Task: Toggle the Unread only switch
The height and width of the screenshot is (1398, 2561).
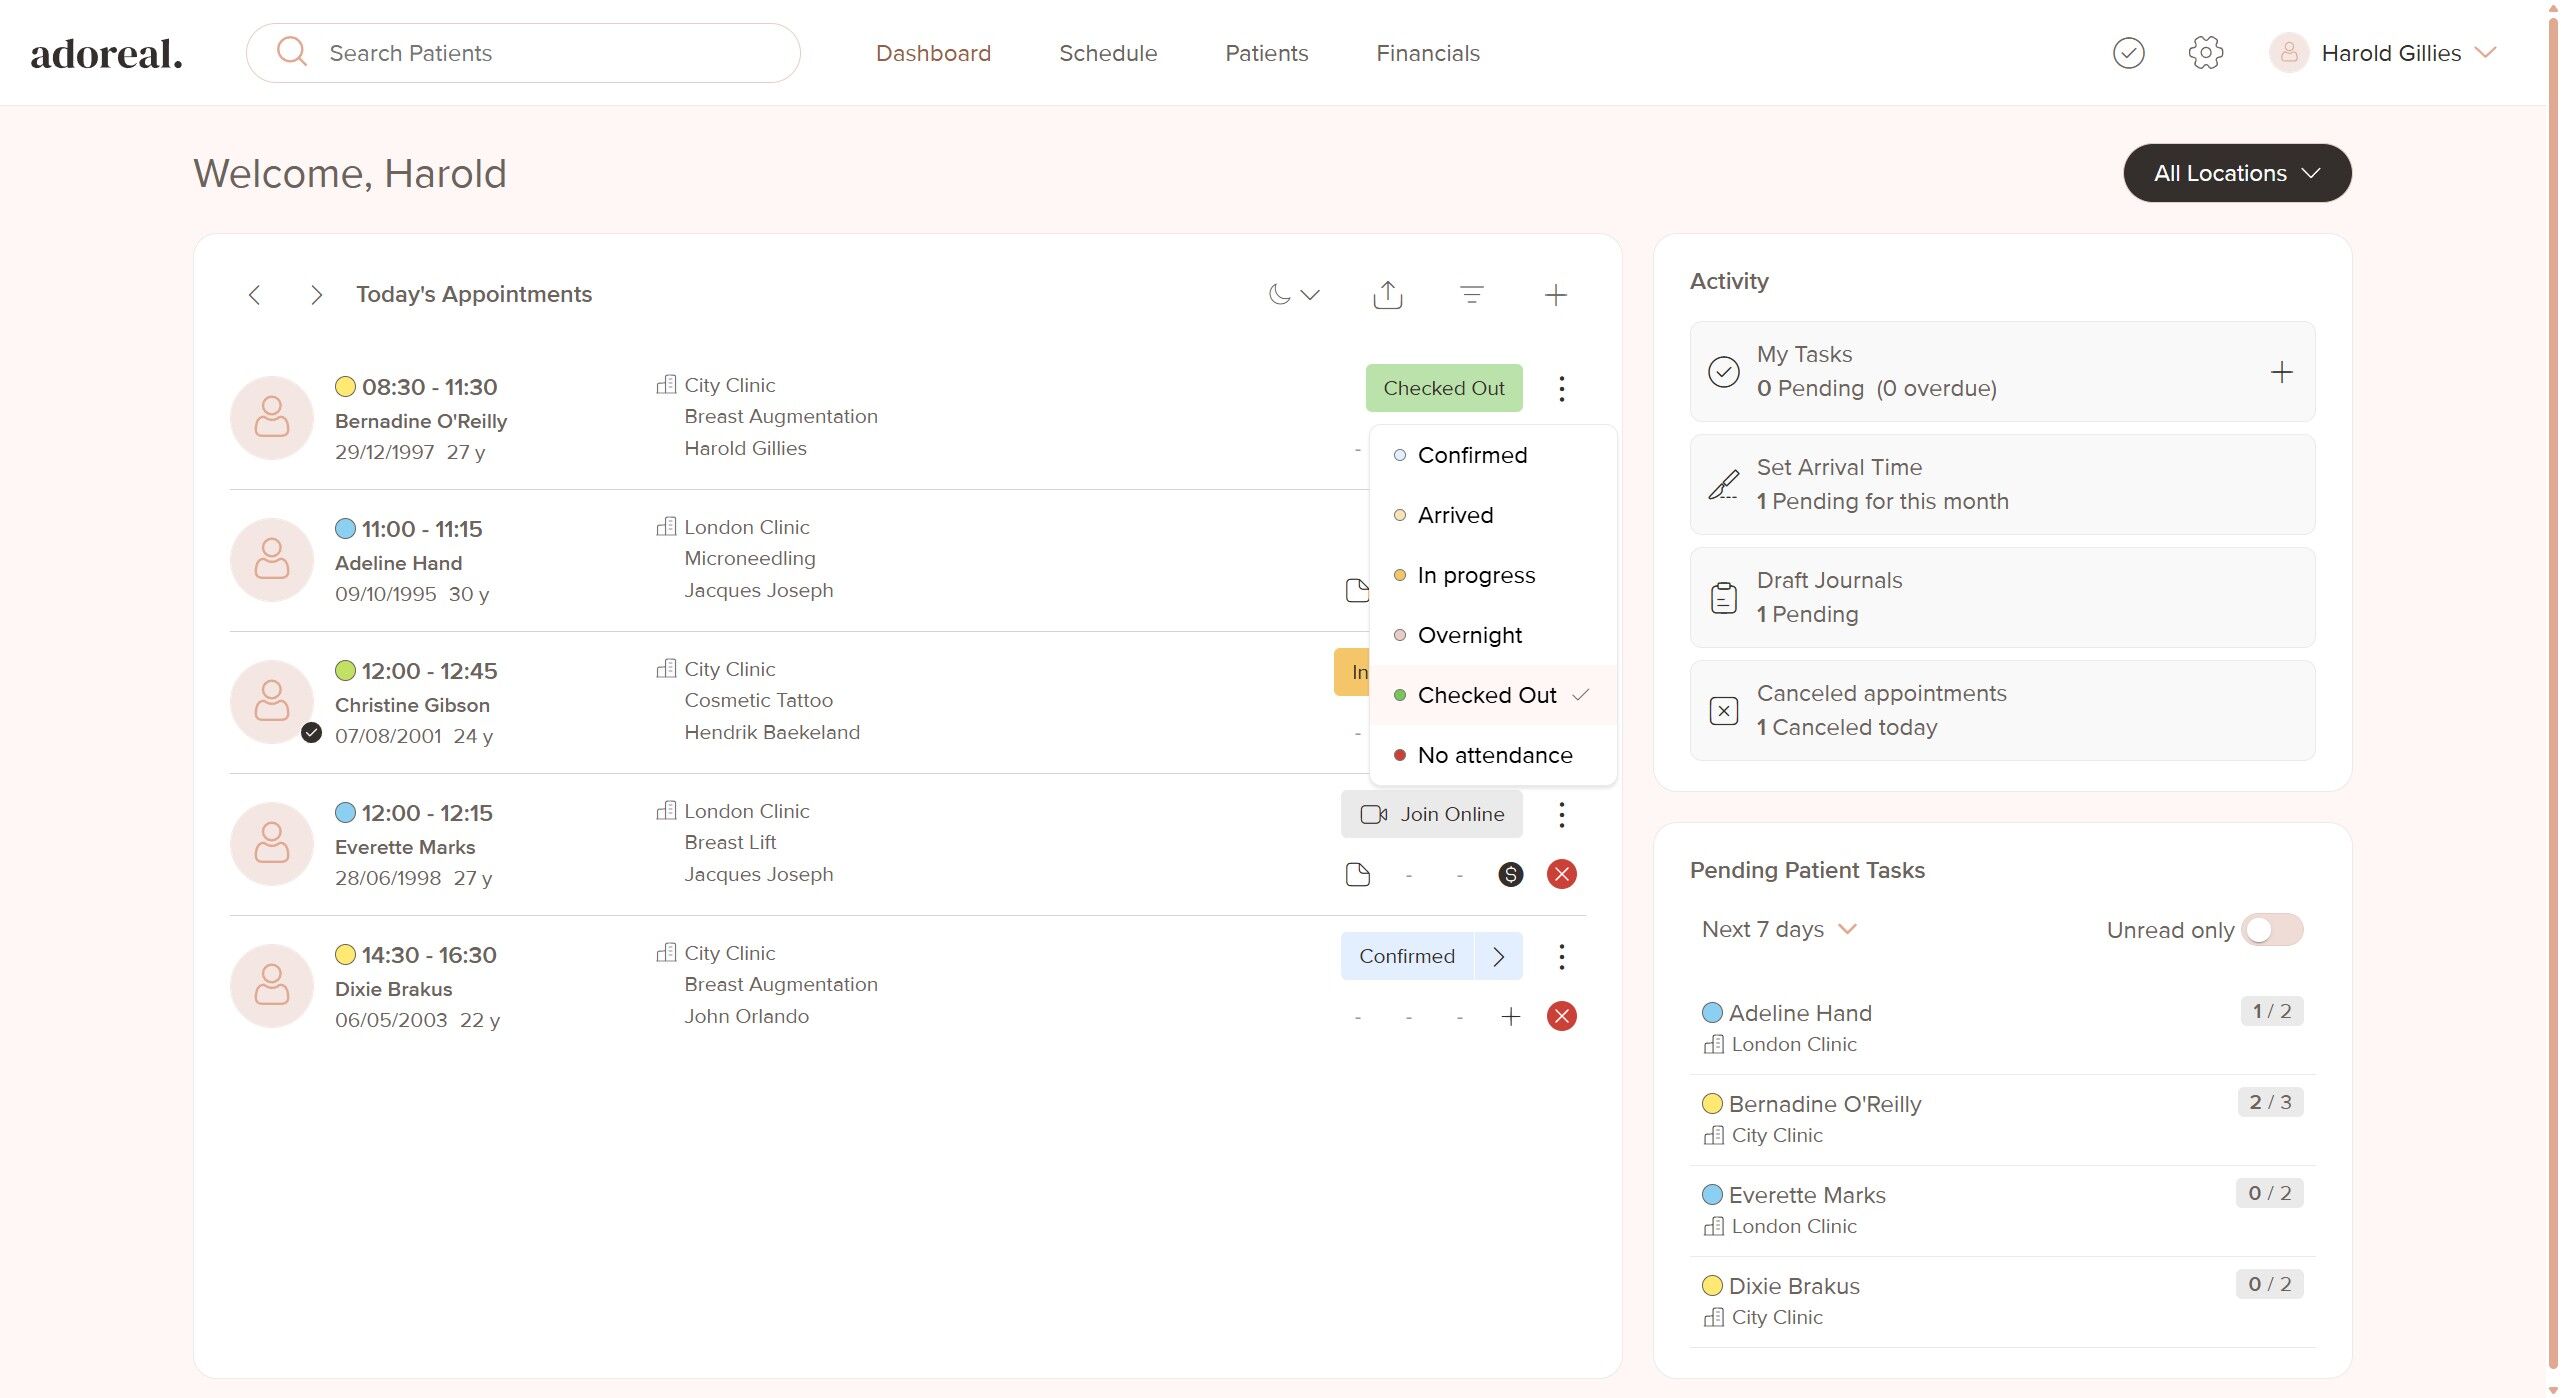Action: (2272, 930)
